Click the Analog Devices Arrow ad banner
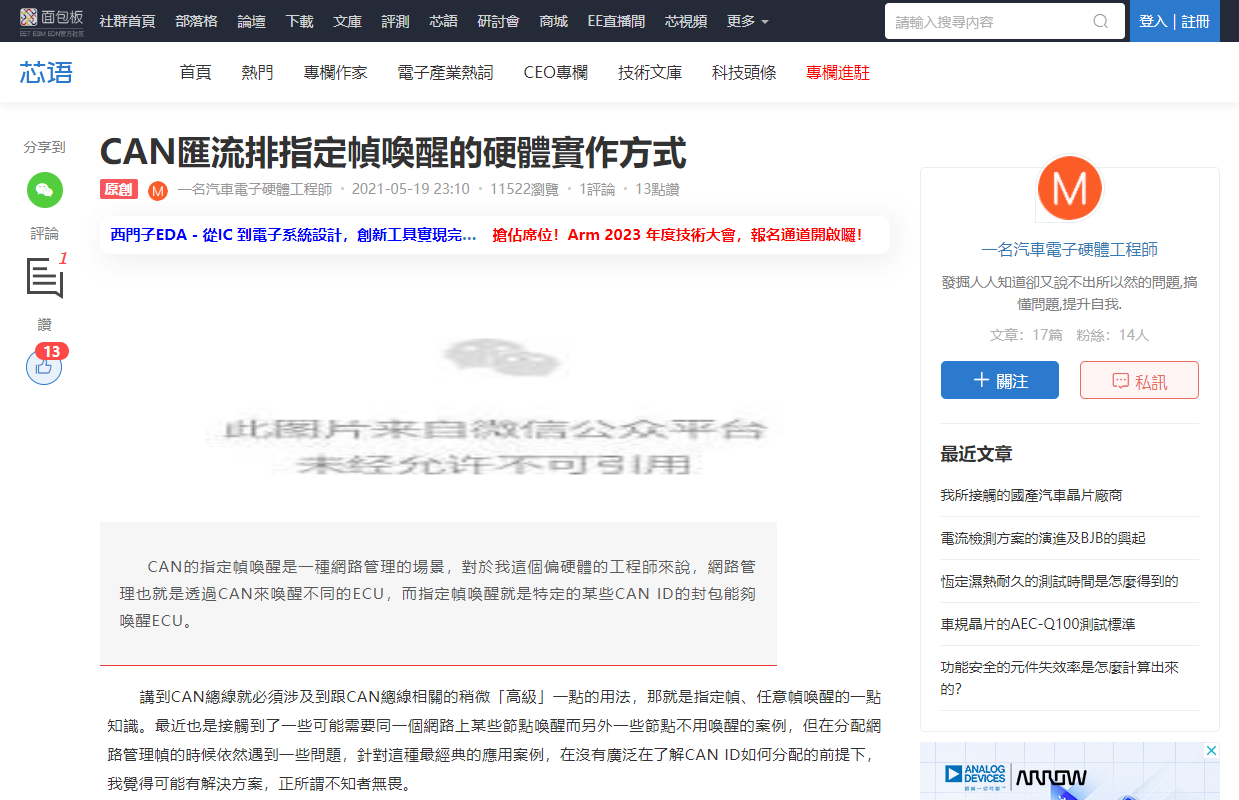Viewport: 1239px width, 800px height. pos(1069,771)
